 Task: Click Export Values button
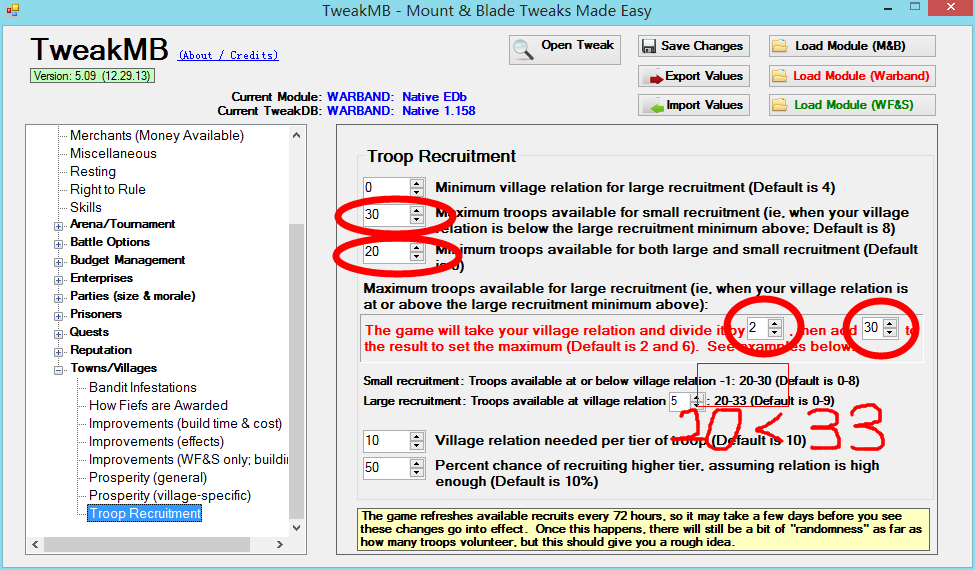point(693,76)
